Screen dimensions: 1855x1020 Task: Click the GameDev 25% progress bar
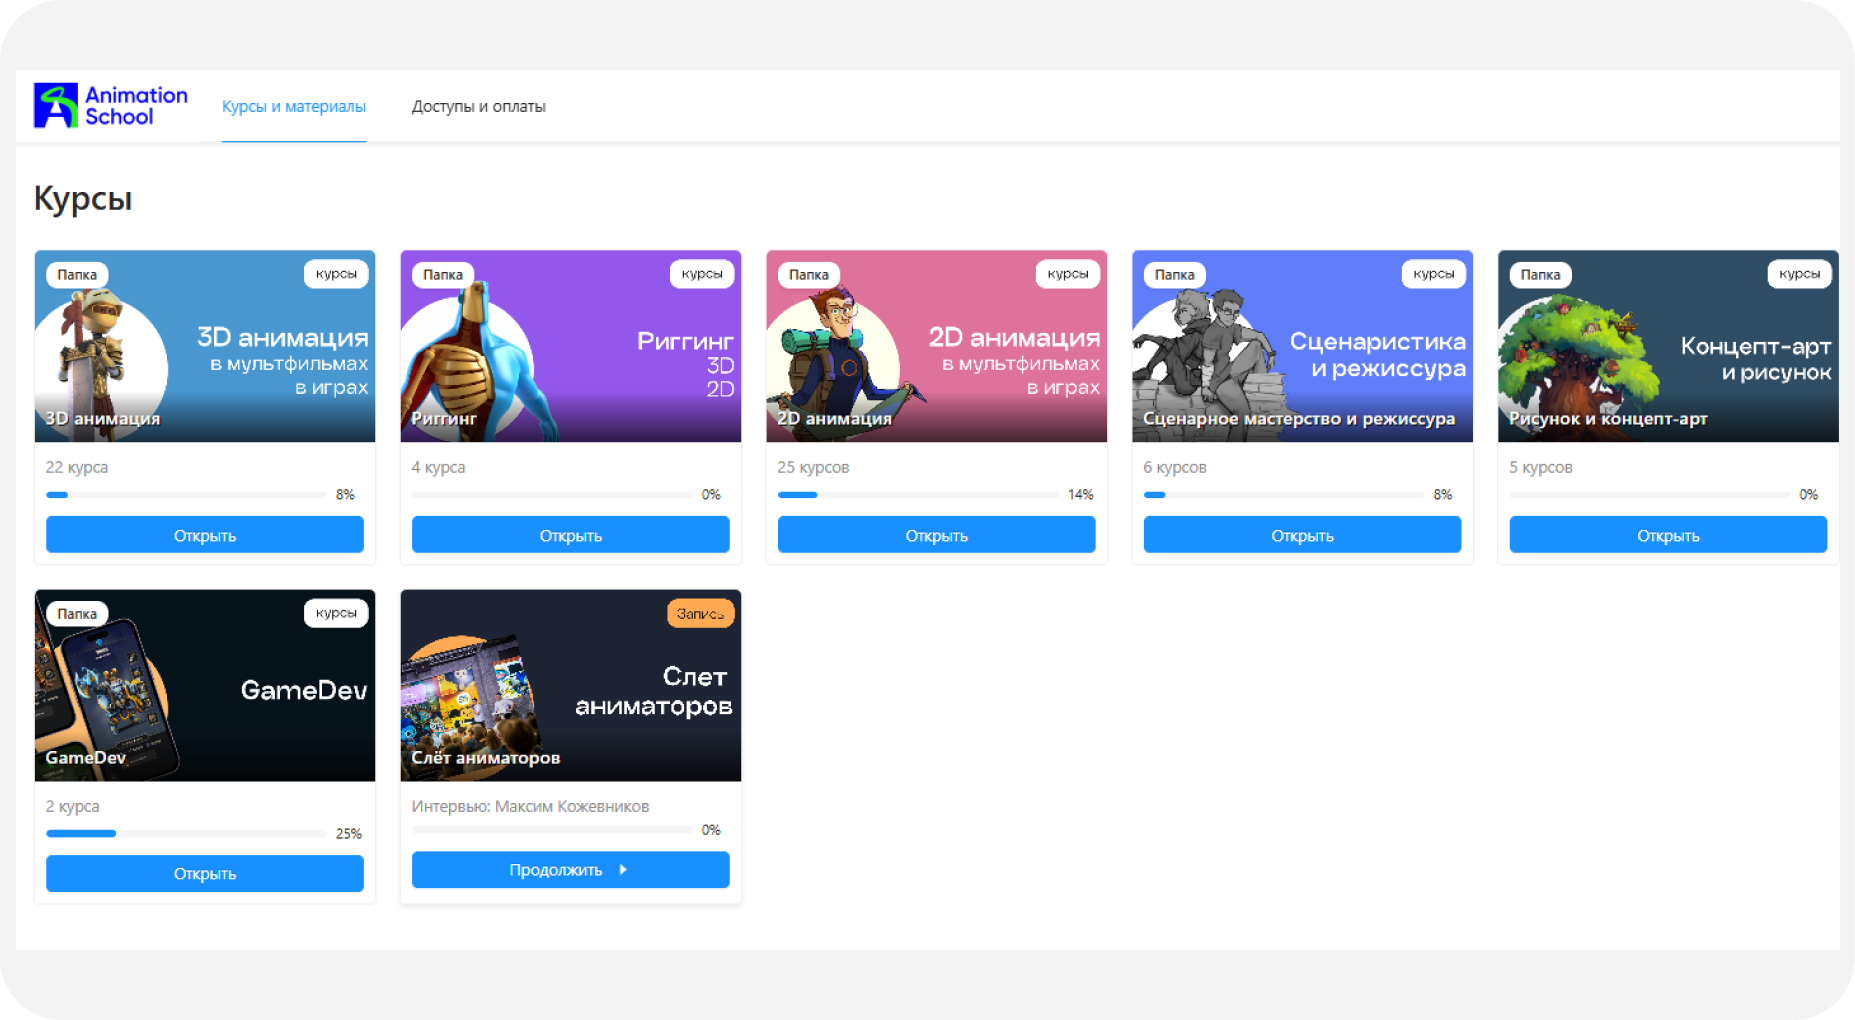click(186, 833)
